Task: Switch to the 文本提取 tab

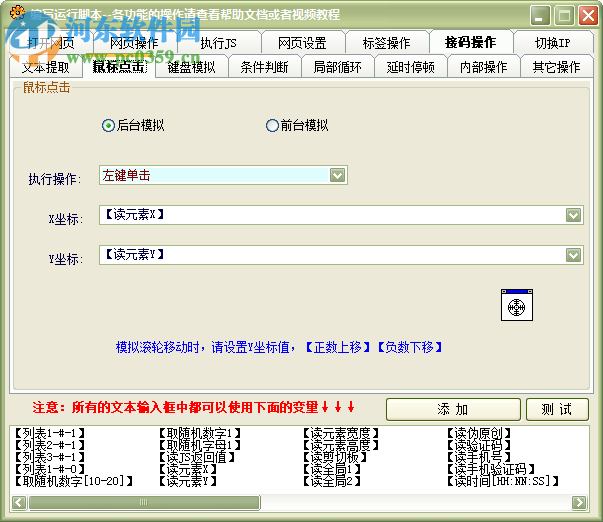Action: click(46, 67)
